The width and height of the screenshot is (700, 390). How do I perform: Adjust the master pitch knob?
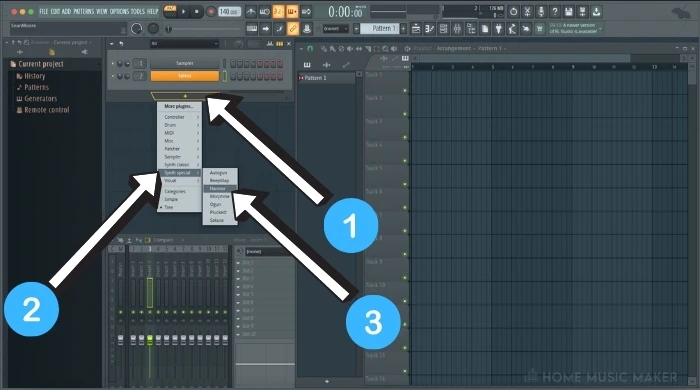click(x=153, y=29)
